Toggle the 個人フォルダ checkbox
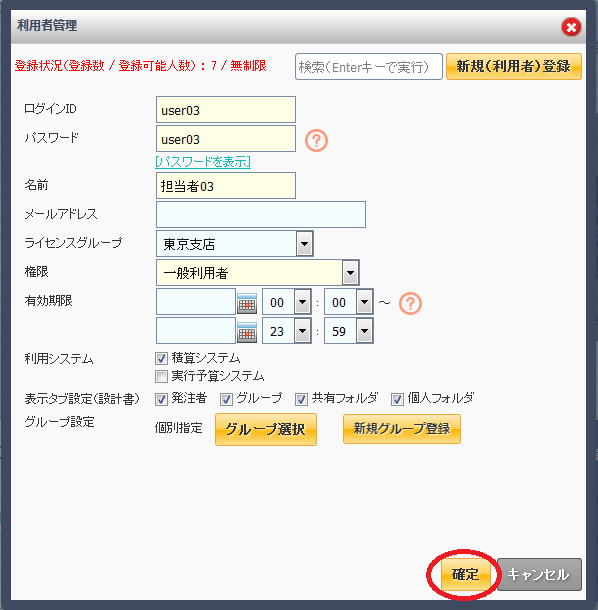Image resolution: width=598 pixels, height=610 pixels. pos(397,400)
